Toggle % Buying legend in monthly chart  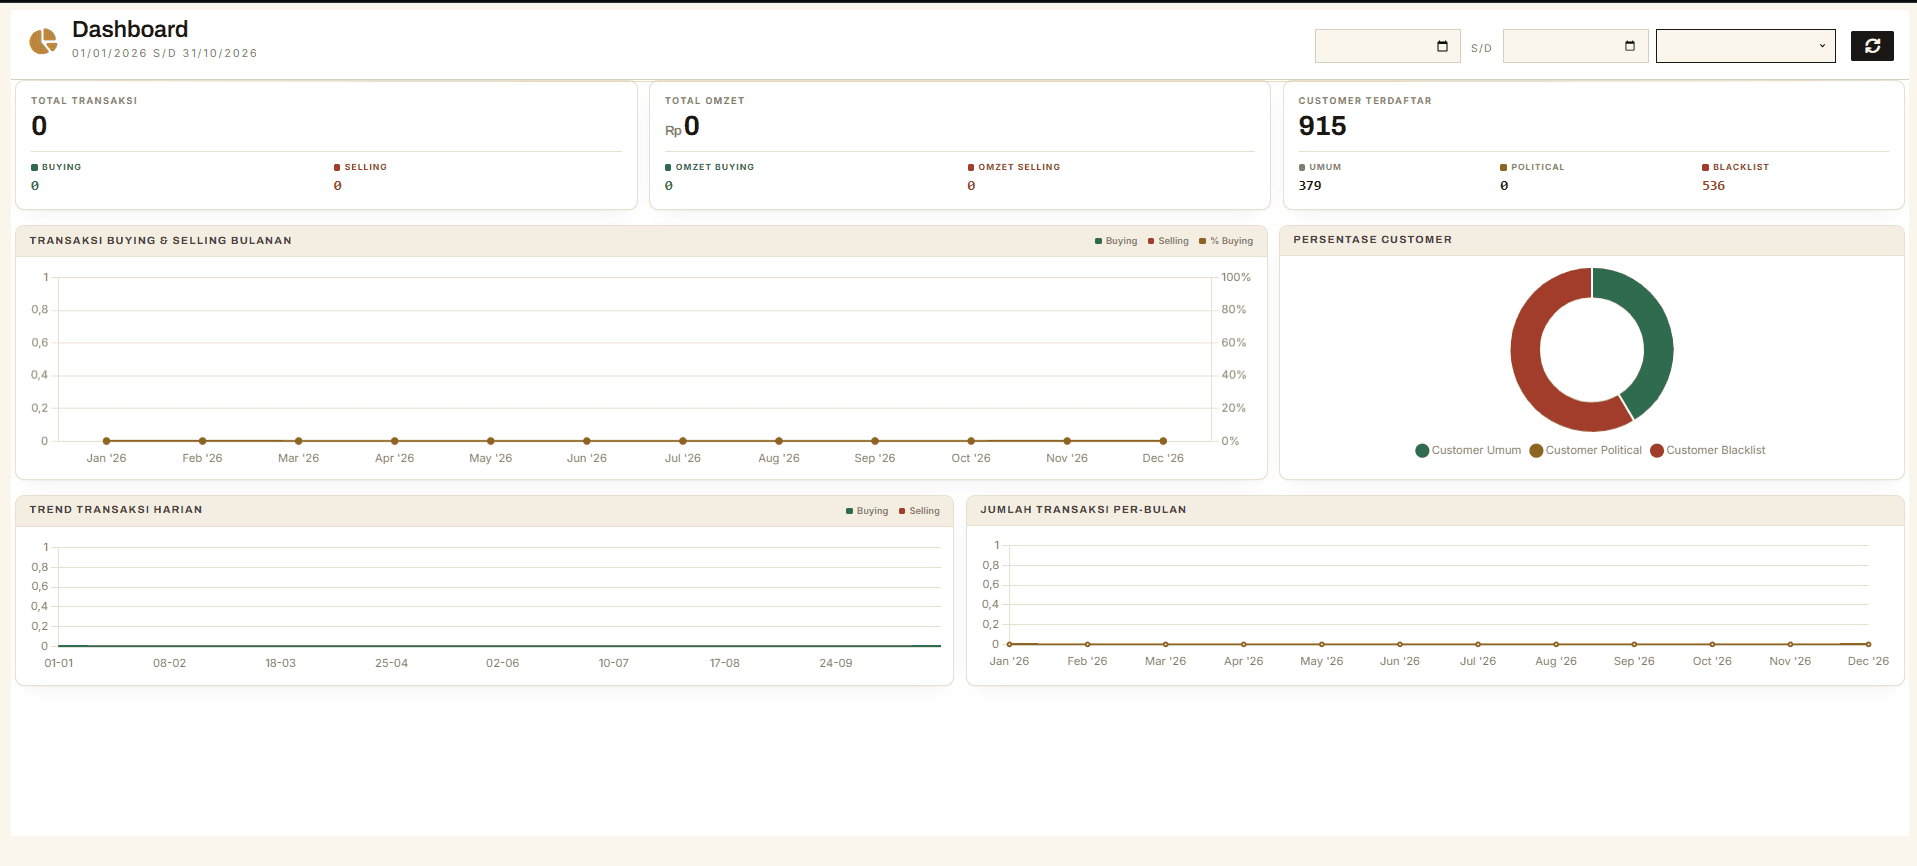(x=1226, y=241)
